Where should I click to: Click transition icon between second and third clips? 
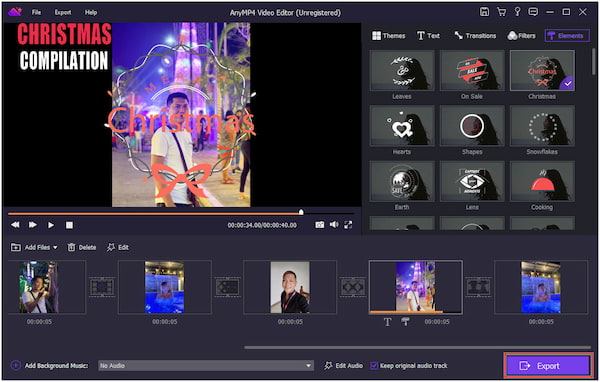227,287
